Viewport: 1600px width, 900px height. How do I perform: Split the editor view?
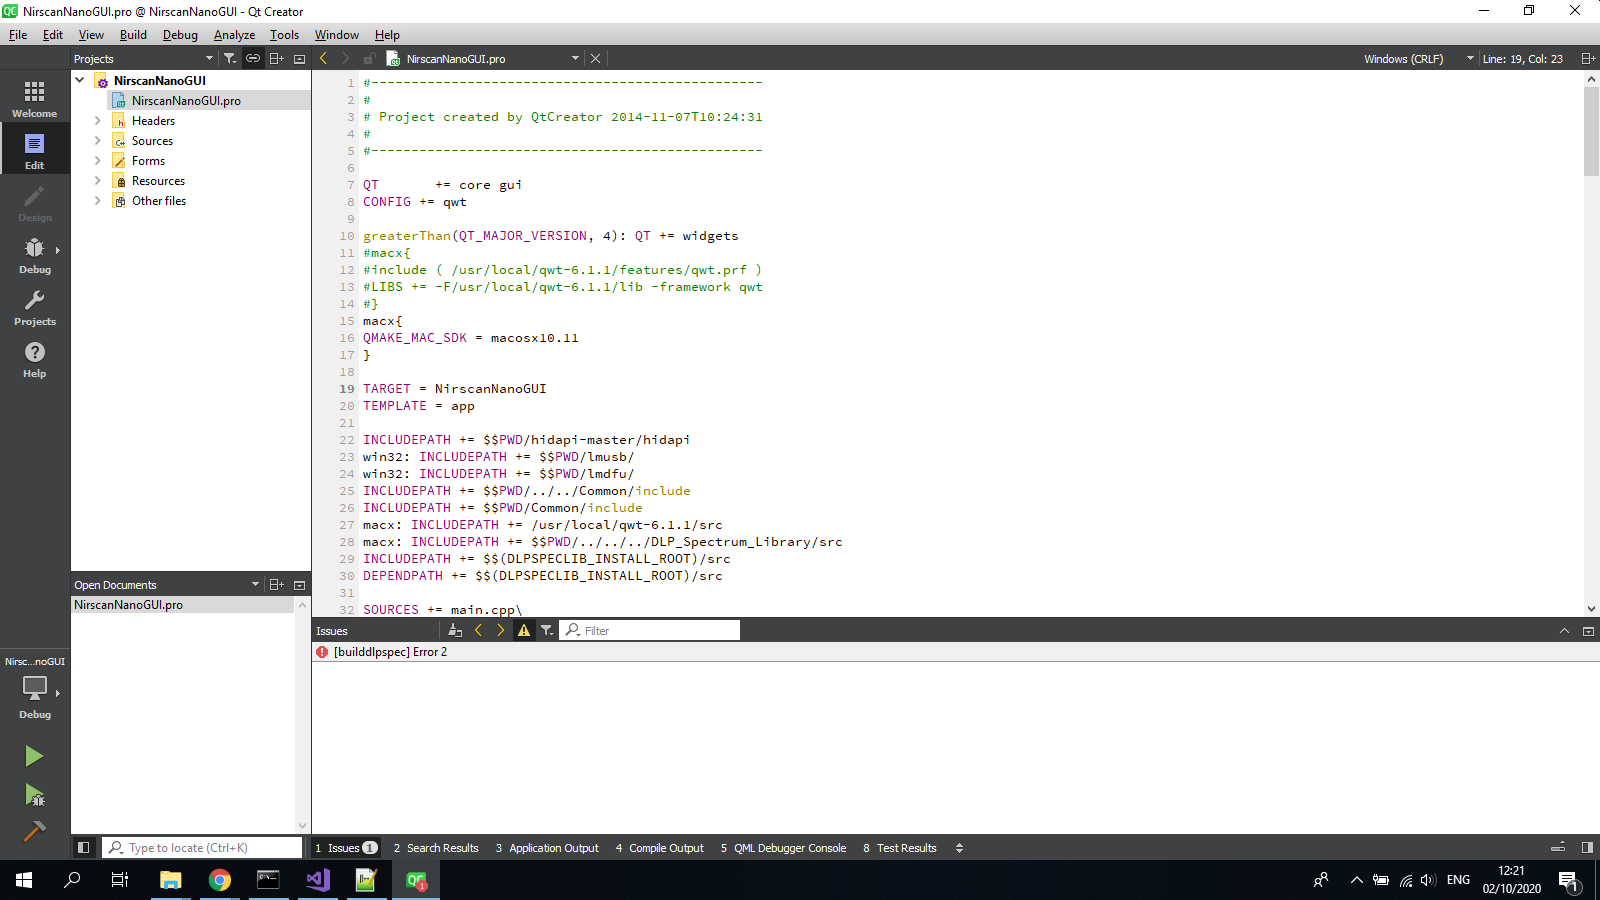(1587, 58)
